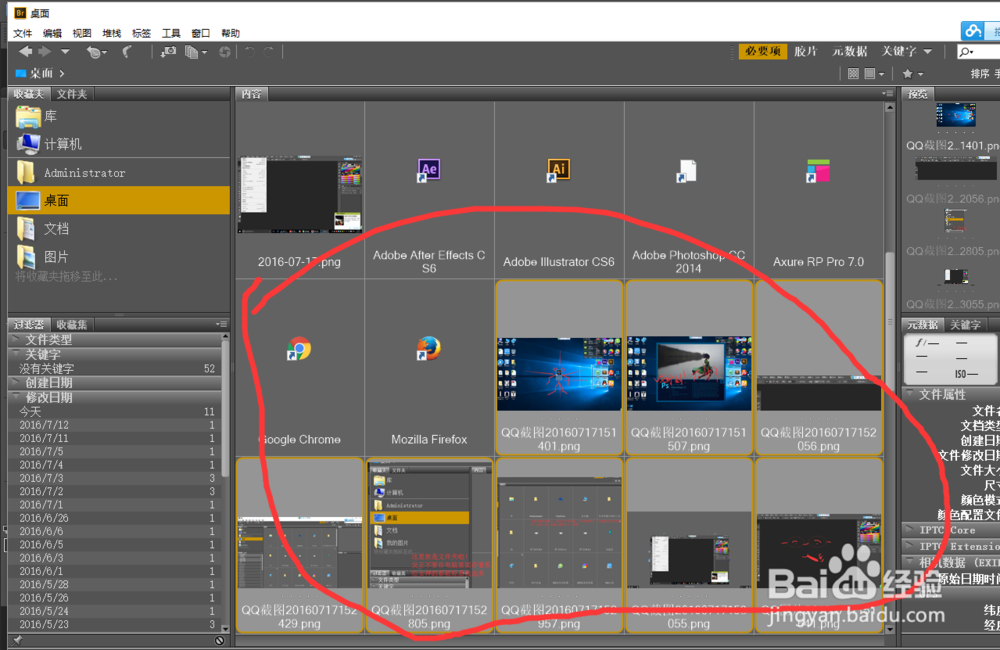Open the 帮助 menu

230,33
